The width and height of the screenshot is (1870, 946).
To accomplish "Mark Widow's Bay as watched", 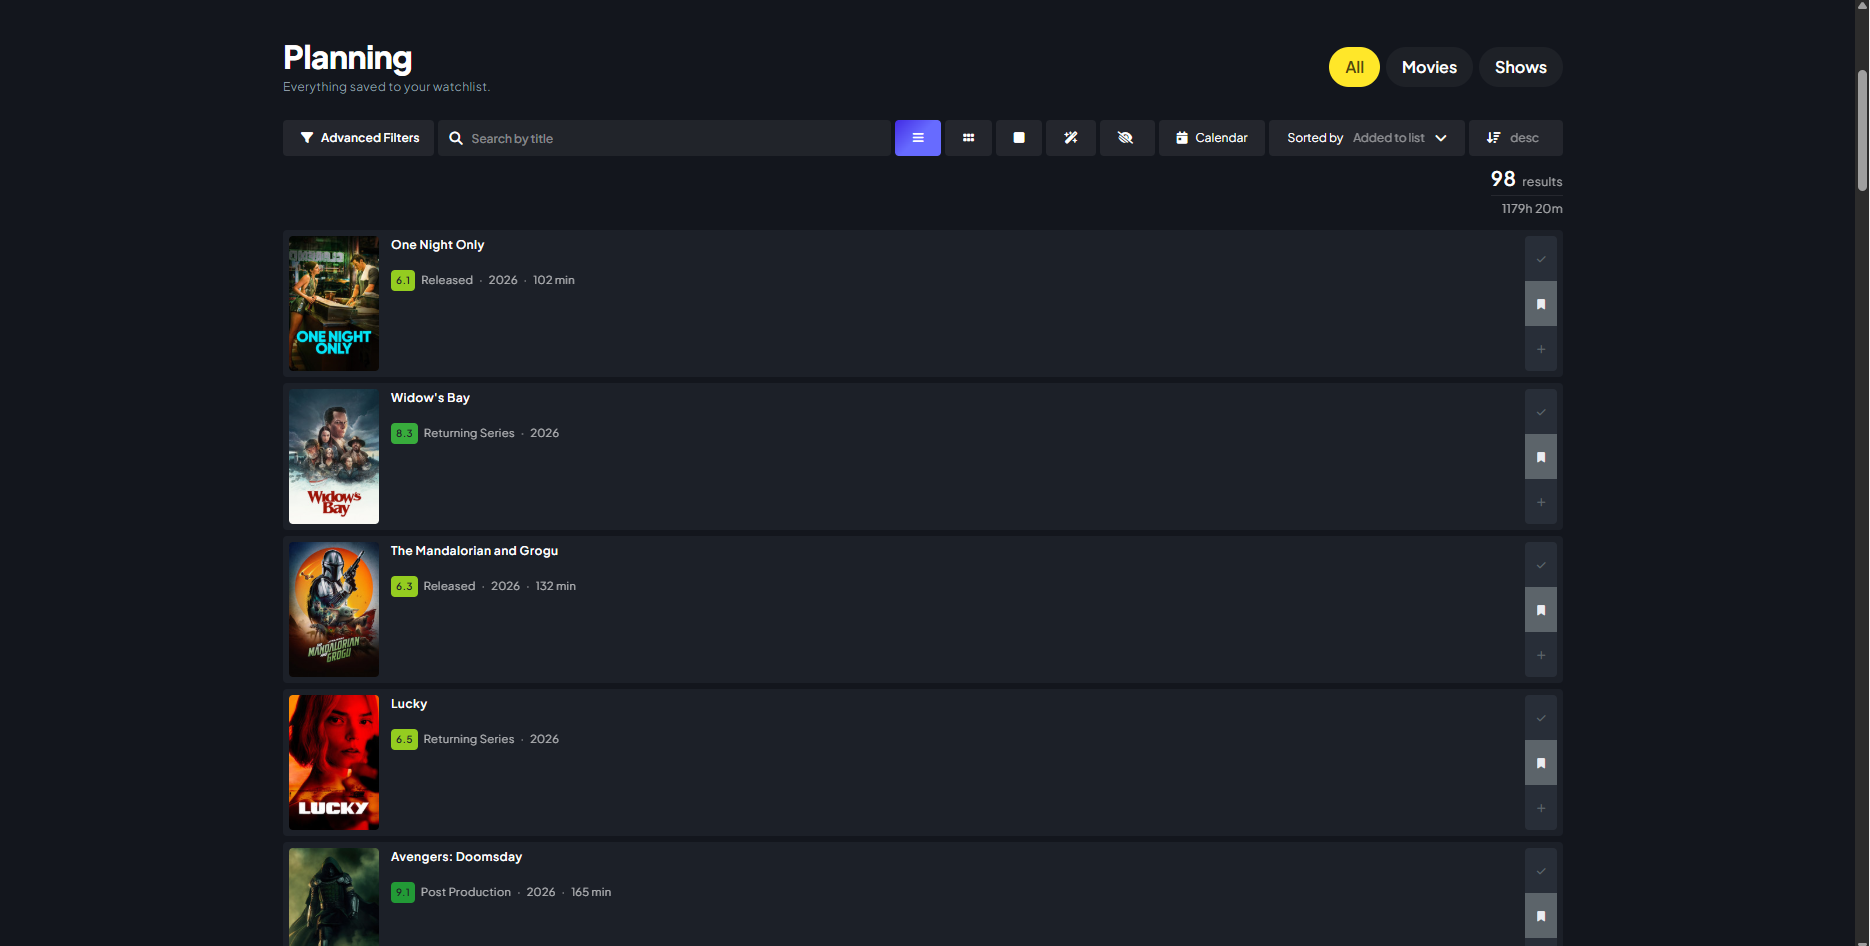I will pos(1541,412).
